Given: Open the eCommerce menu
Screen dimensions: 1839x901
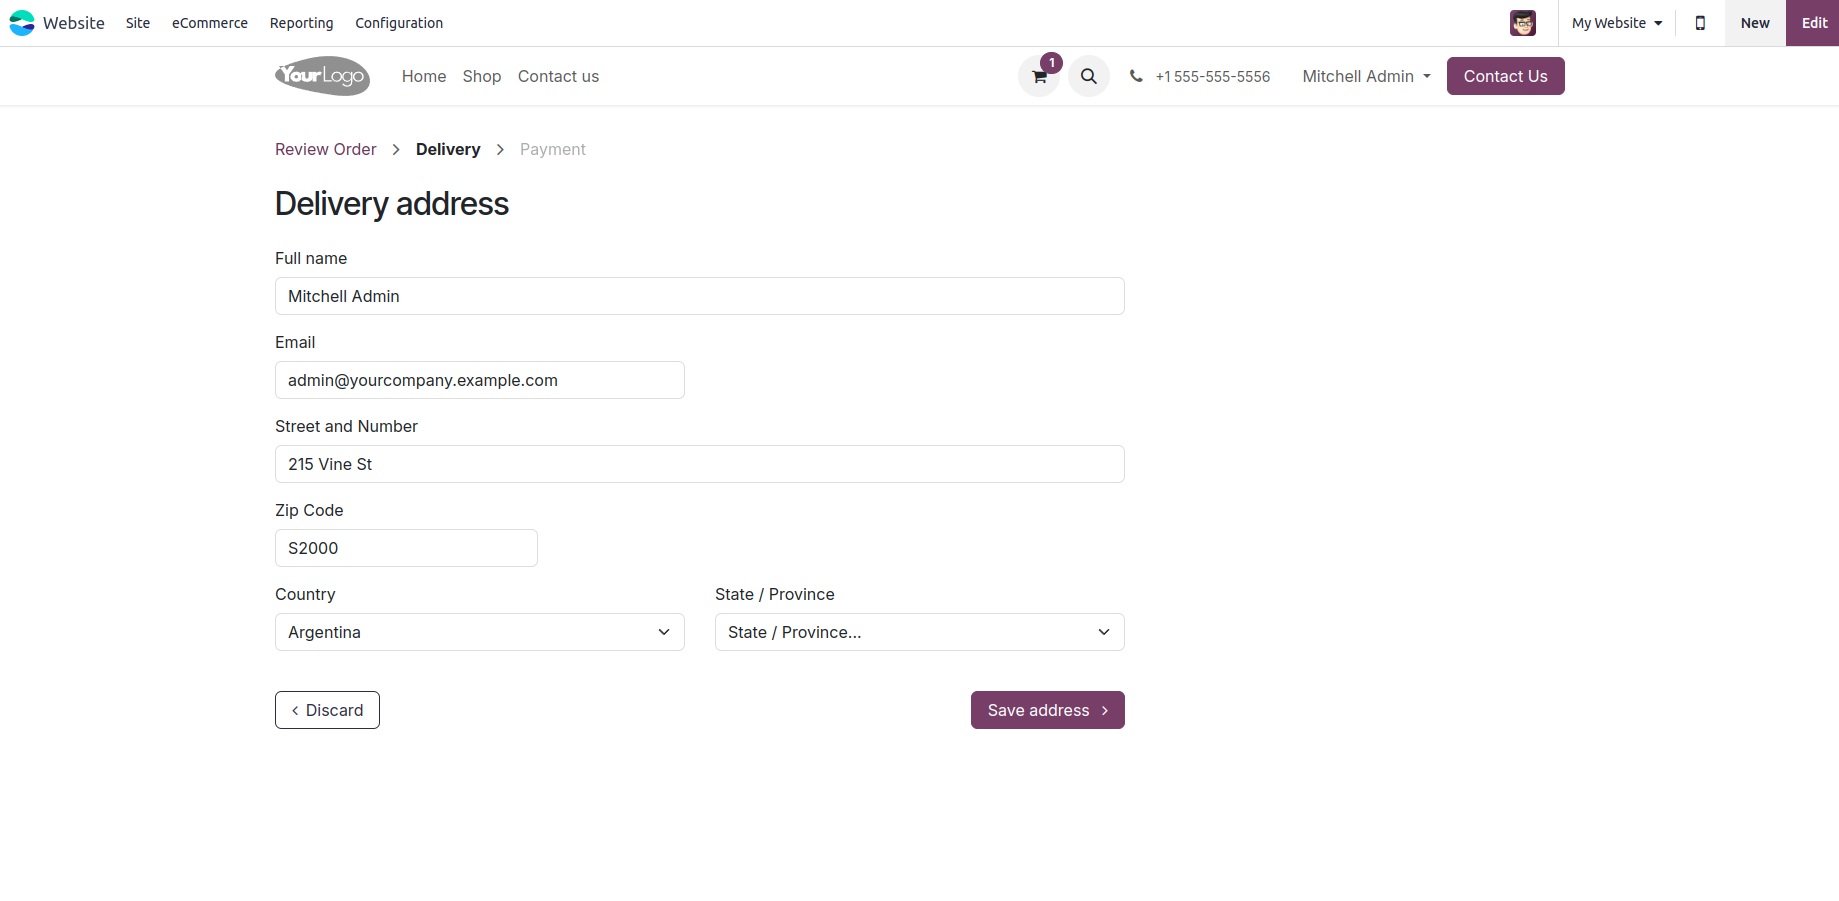Looking at the screenshot, I should click(x=210, y=23).
